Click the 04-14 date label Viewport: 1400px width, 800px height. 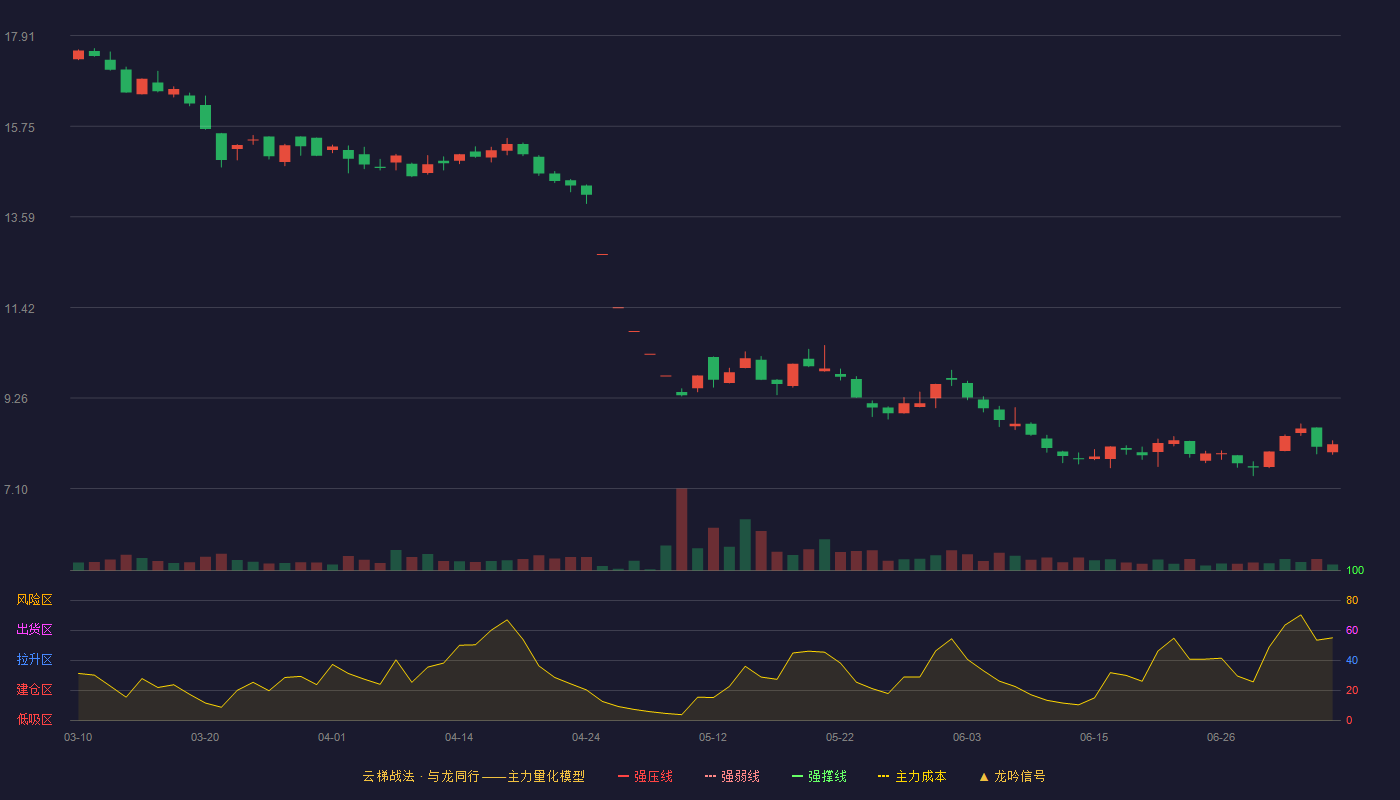pyautogui.click(x=459, y=737)
